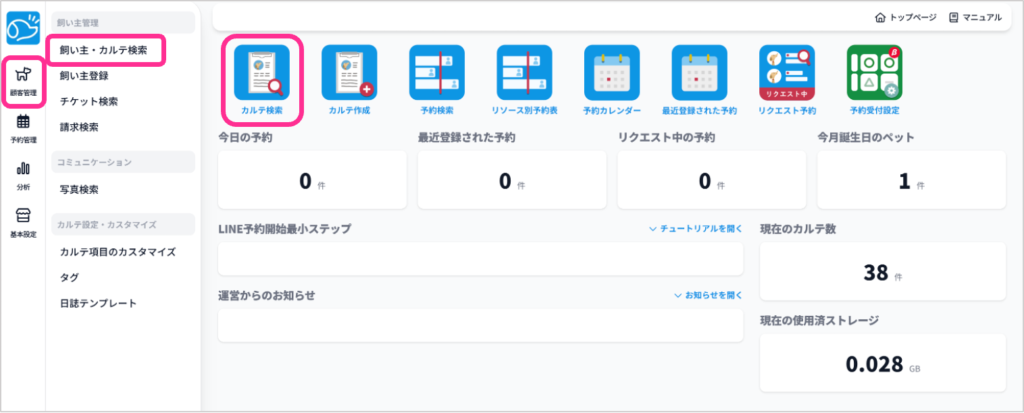This screenshot has width=1024, height=413.
Task: Click the 今月誕生日のペット count card
Action: point(910,181)
